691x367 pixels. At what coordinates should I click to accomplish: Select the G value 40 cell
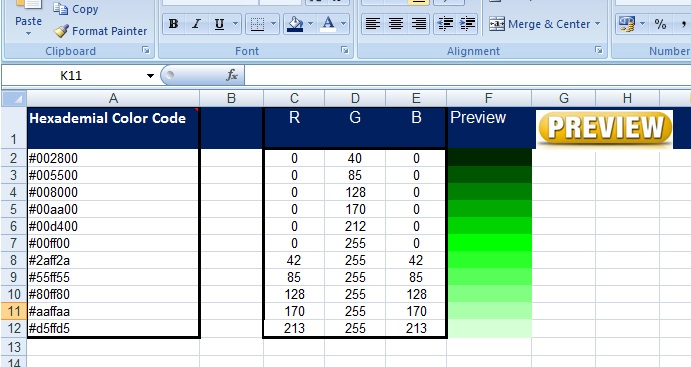tap(355, 158)
